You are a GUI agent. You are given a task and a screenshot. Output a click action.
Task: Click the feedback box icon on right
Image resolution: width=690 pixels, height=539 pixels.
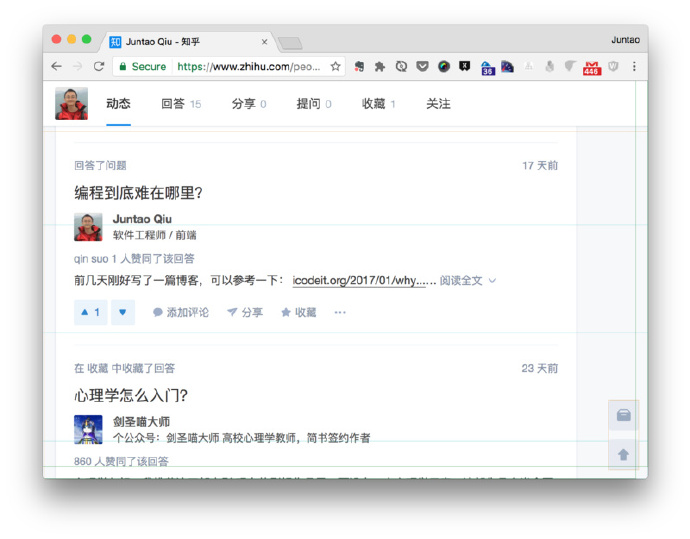pos(624,415)
